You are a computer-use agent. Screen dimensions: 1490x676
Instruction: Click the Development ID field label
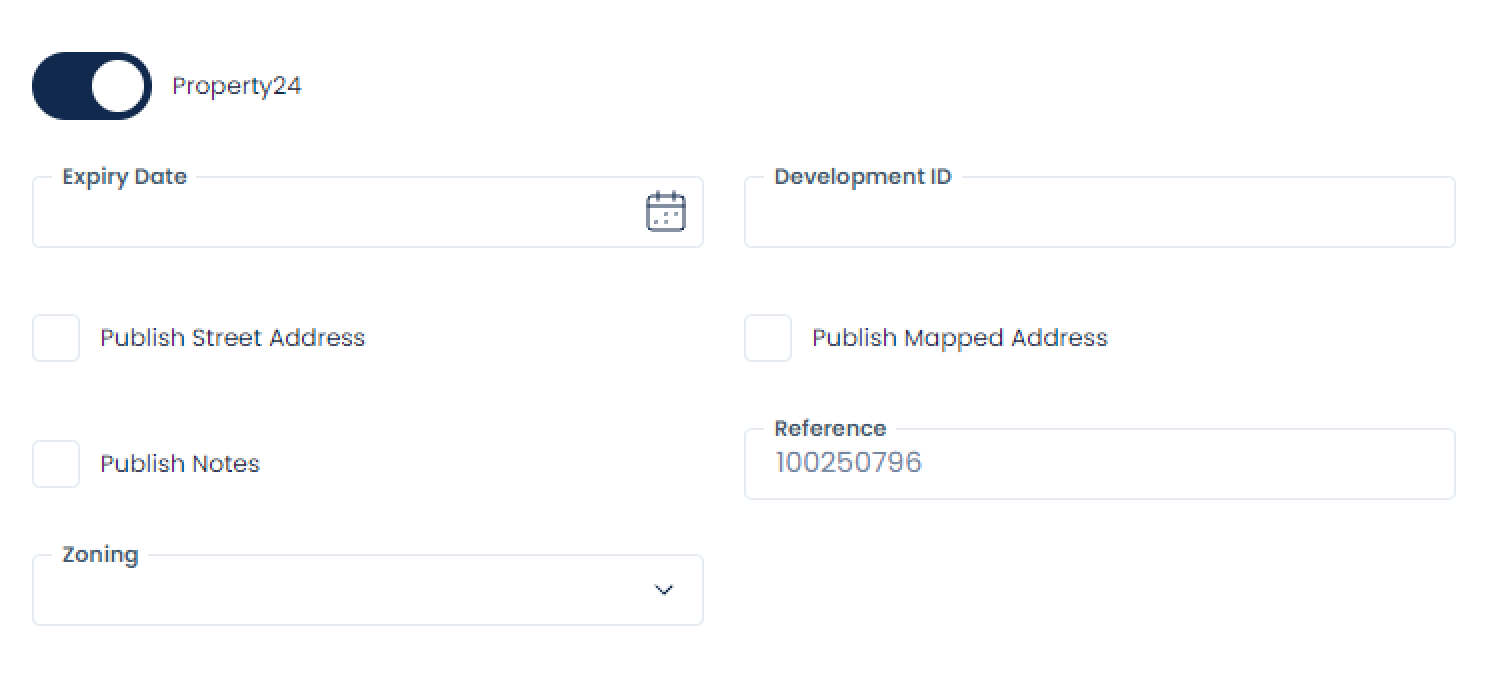[862, 177]
